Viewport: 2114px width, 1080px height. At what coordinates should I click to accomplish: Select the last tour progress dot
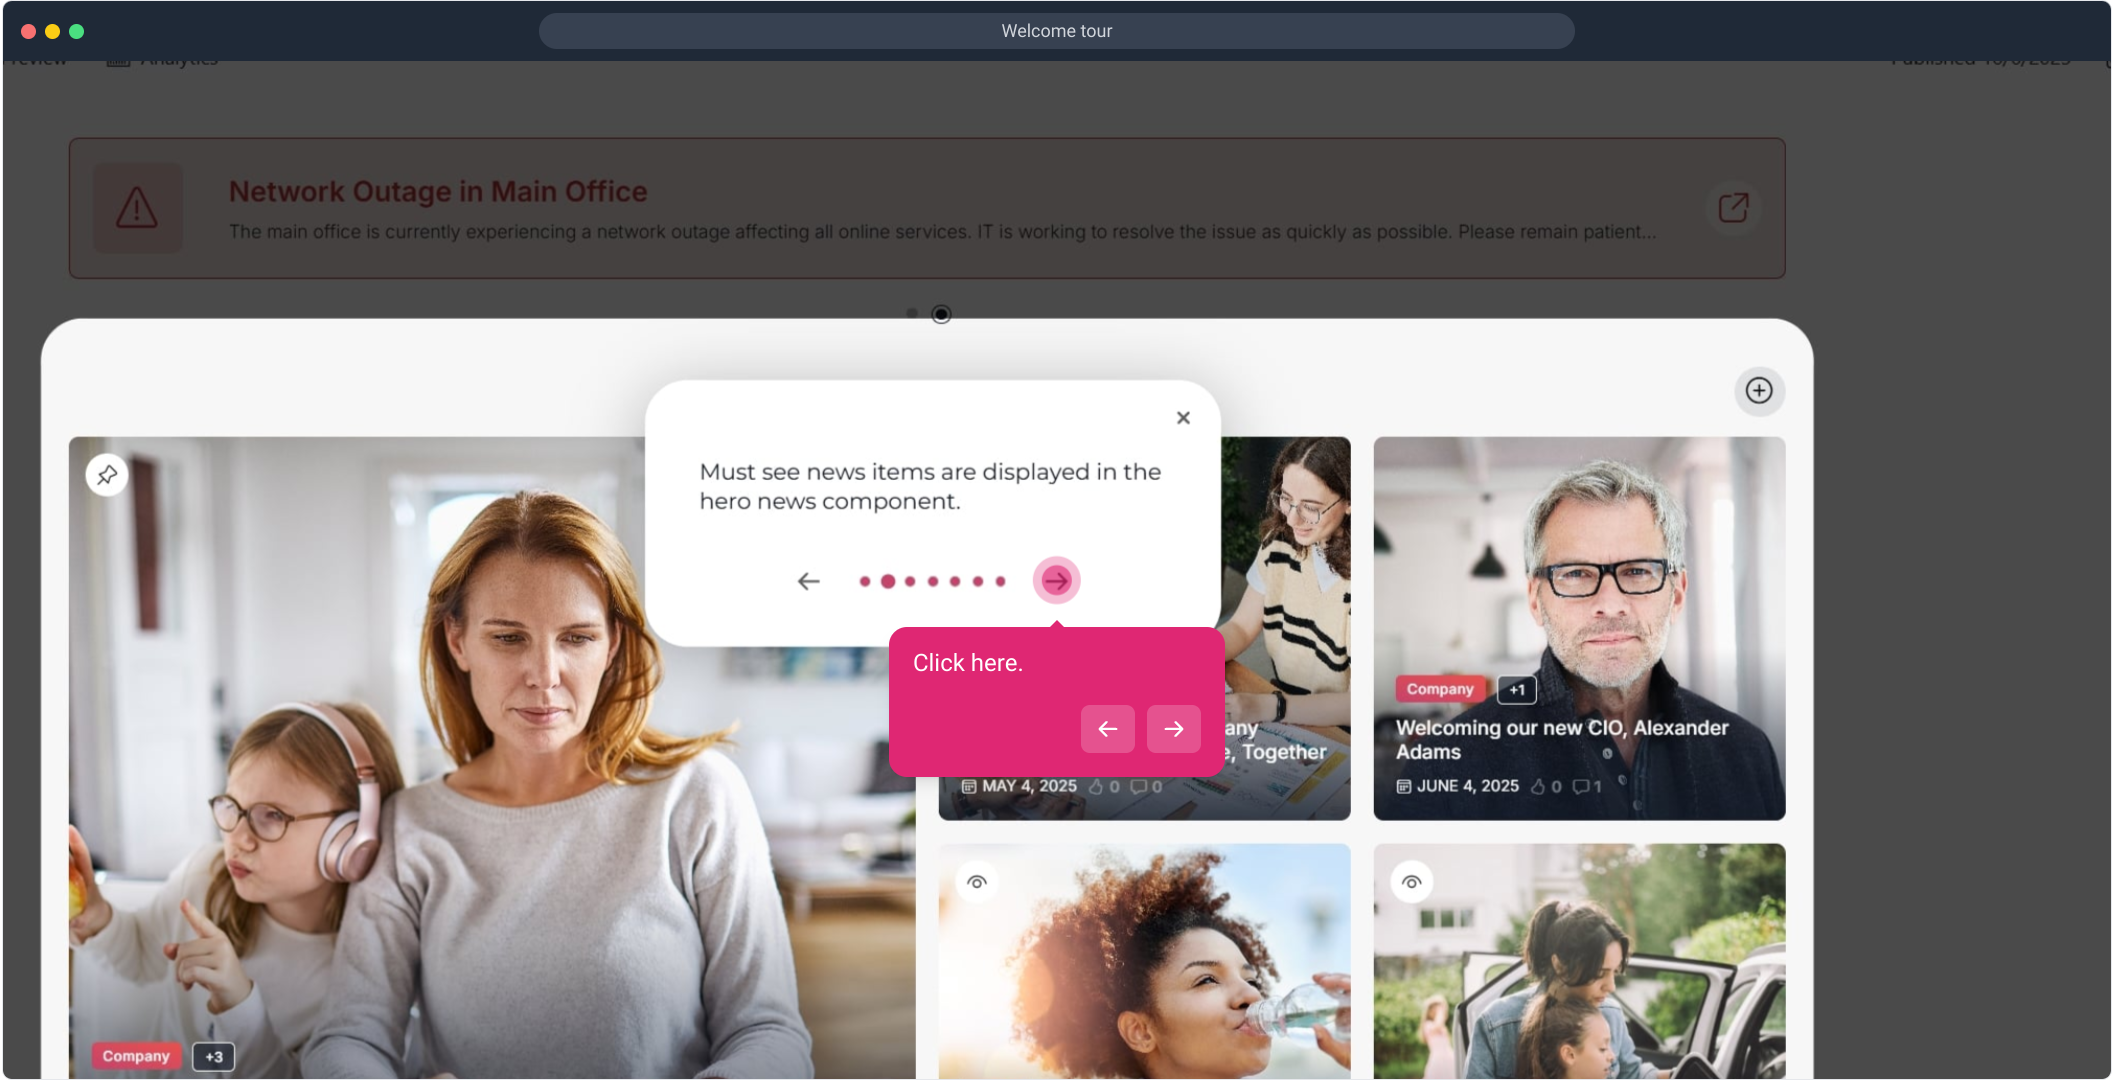point(1000,581)
